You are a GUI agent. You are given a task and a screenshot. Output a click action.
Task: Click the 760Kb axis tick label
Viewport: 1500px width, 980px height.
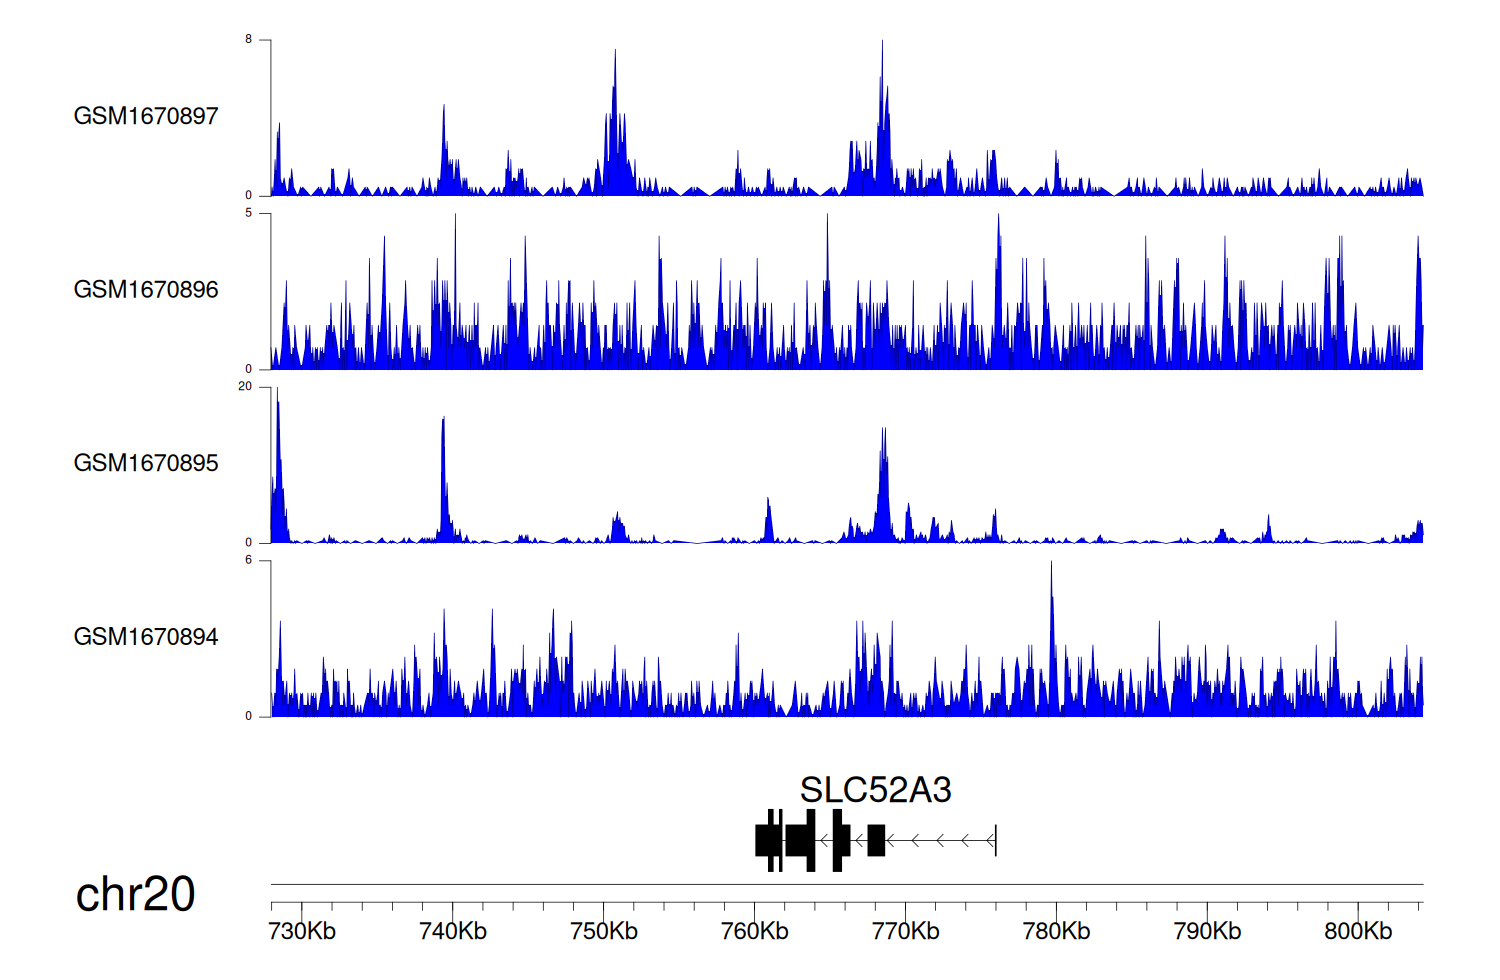point(755,931)
